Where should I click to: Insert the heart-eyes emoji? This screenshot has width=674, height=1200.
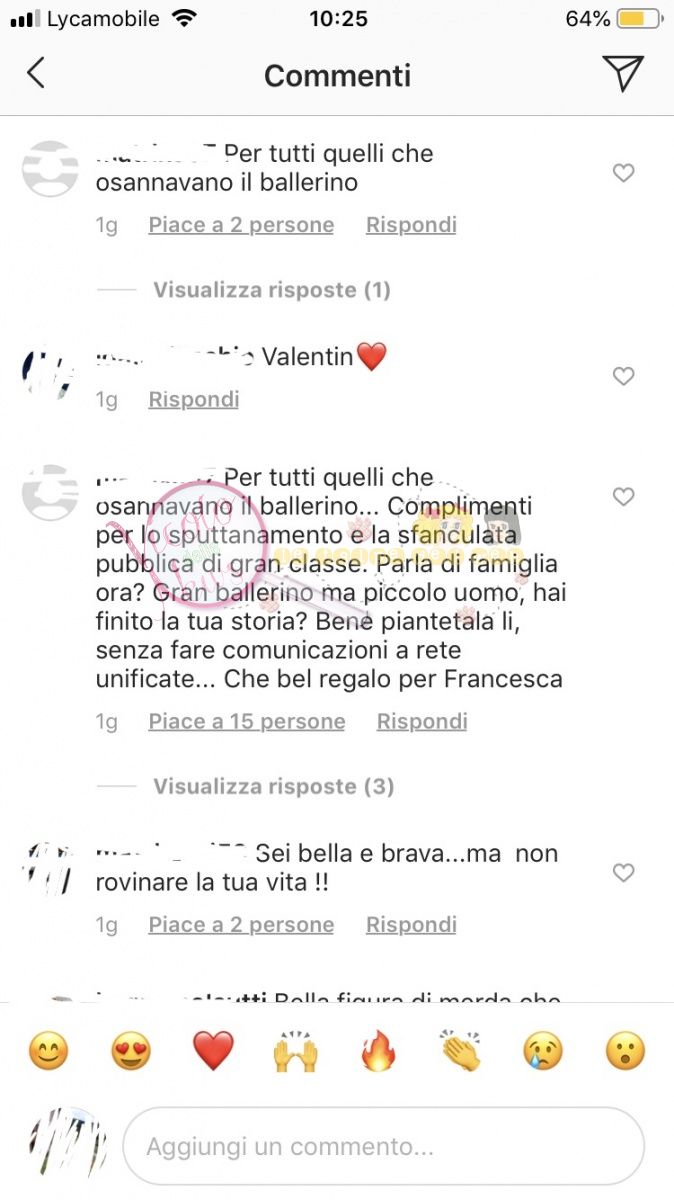pos(131,1052)
